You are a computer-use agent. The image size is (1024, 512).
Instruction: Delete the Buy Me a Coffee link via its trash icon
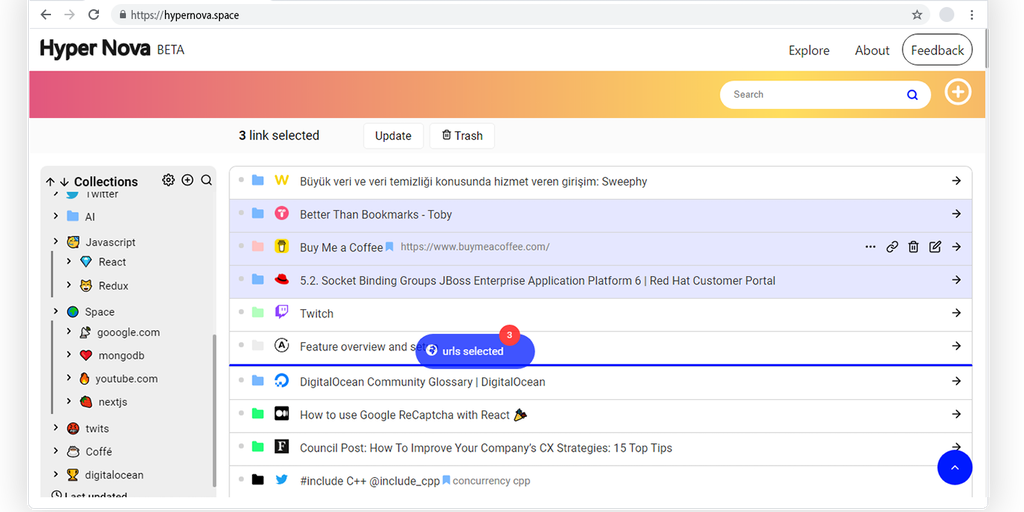click(x=913, y=247)
